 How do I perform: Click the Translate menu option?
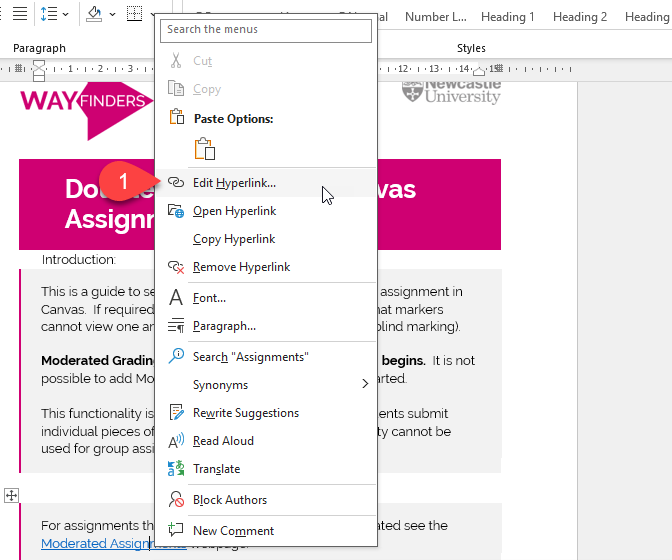216,469
